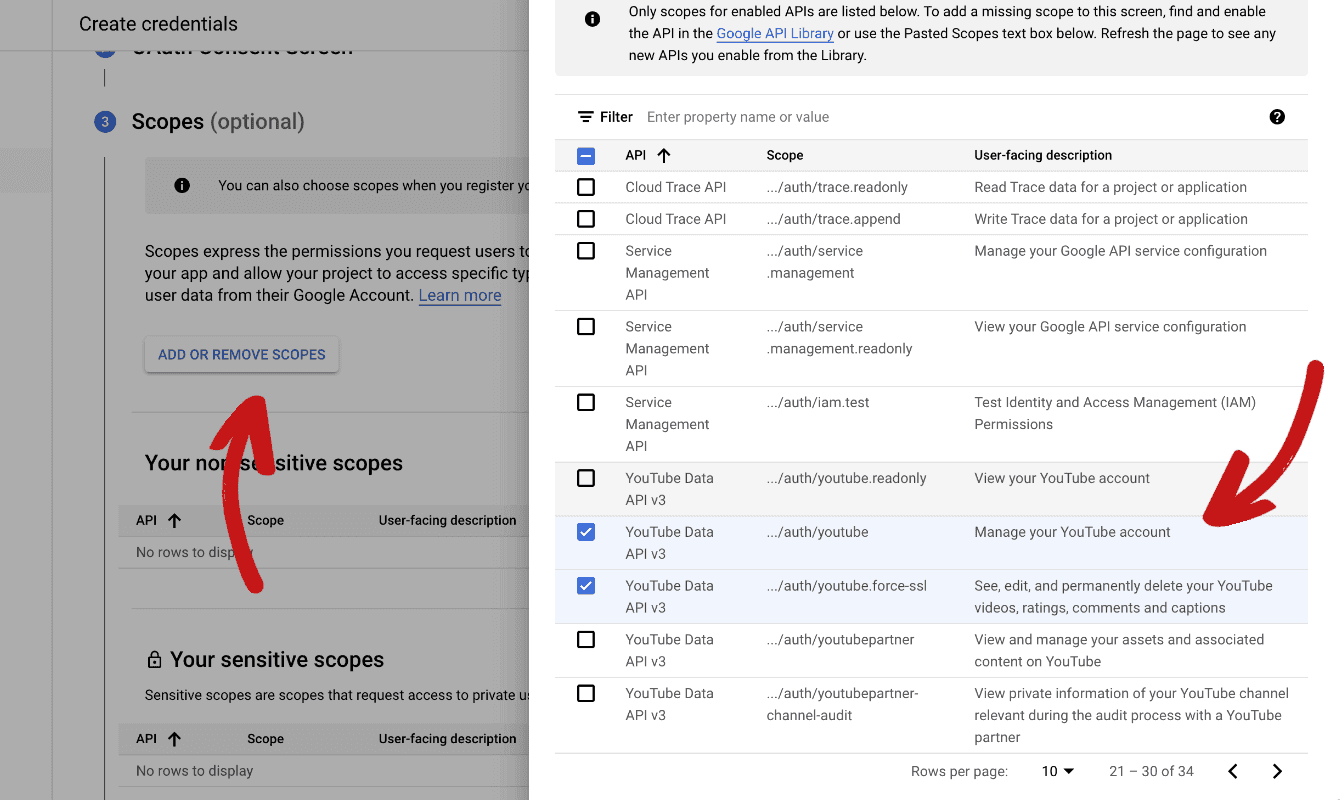Viewport: 1340px width, 800px height.
Task: Check the trace.append scope checkbox
Action: (x=586, y=219)
